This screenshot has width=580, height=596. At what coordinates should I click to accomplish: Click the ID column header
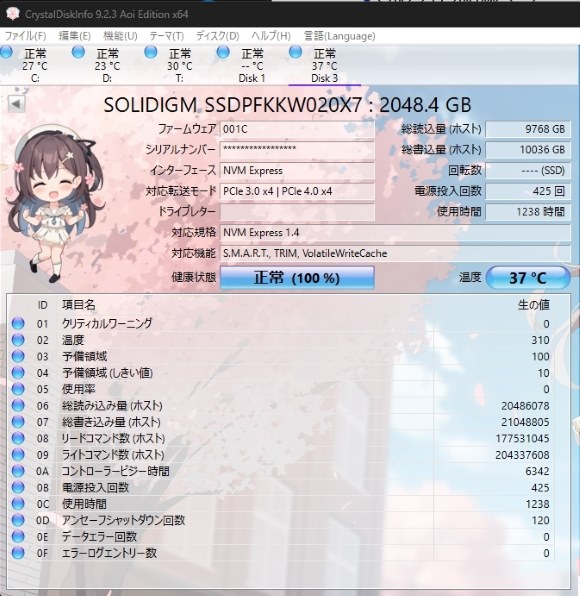pyautogui.click(x=42, y=305)
